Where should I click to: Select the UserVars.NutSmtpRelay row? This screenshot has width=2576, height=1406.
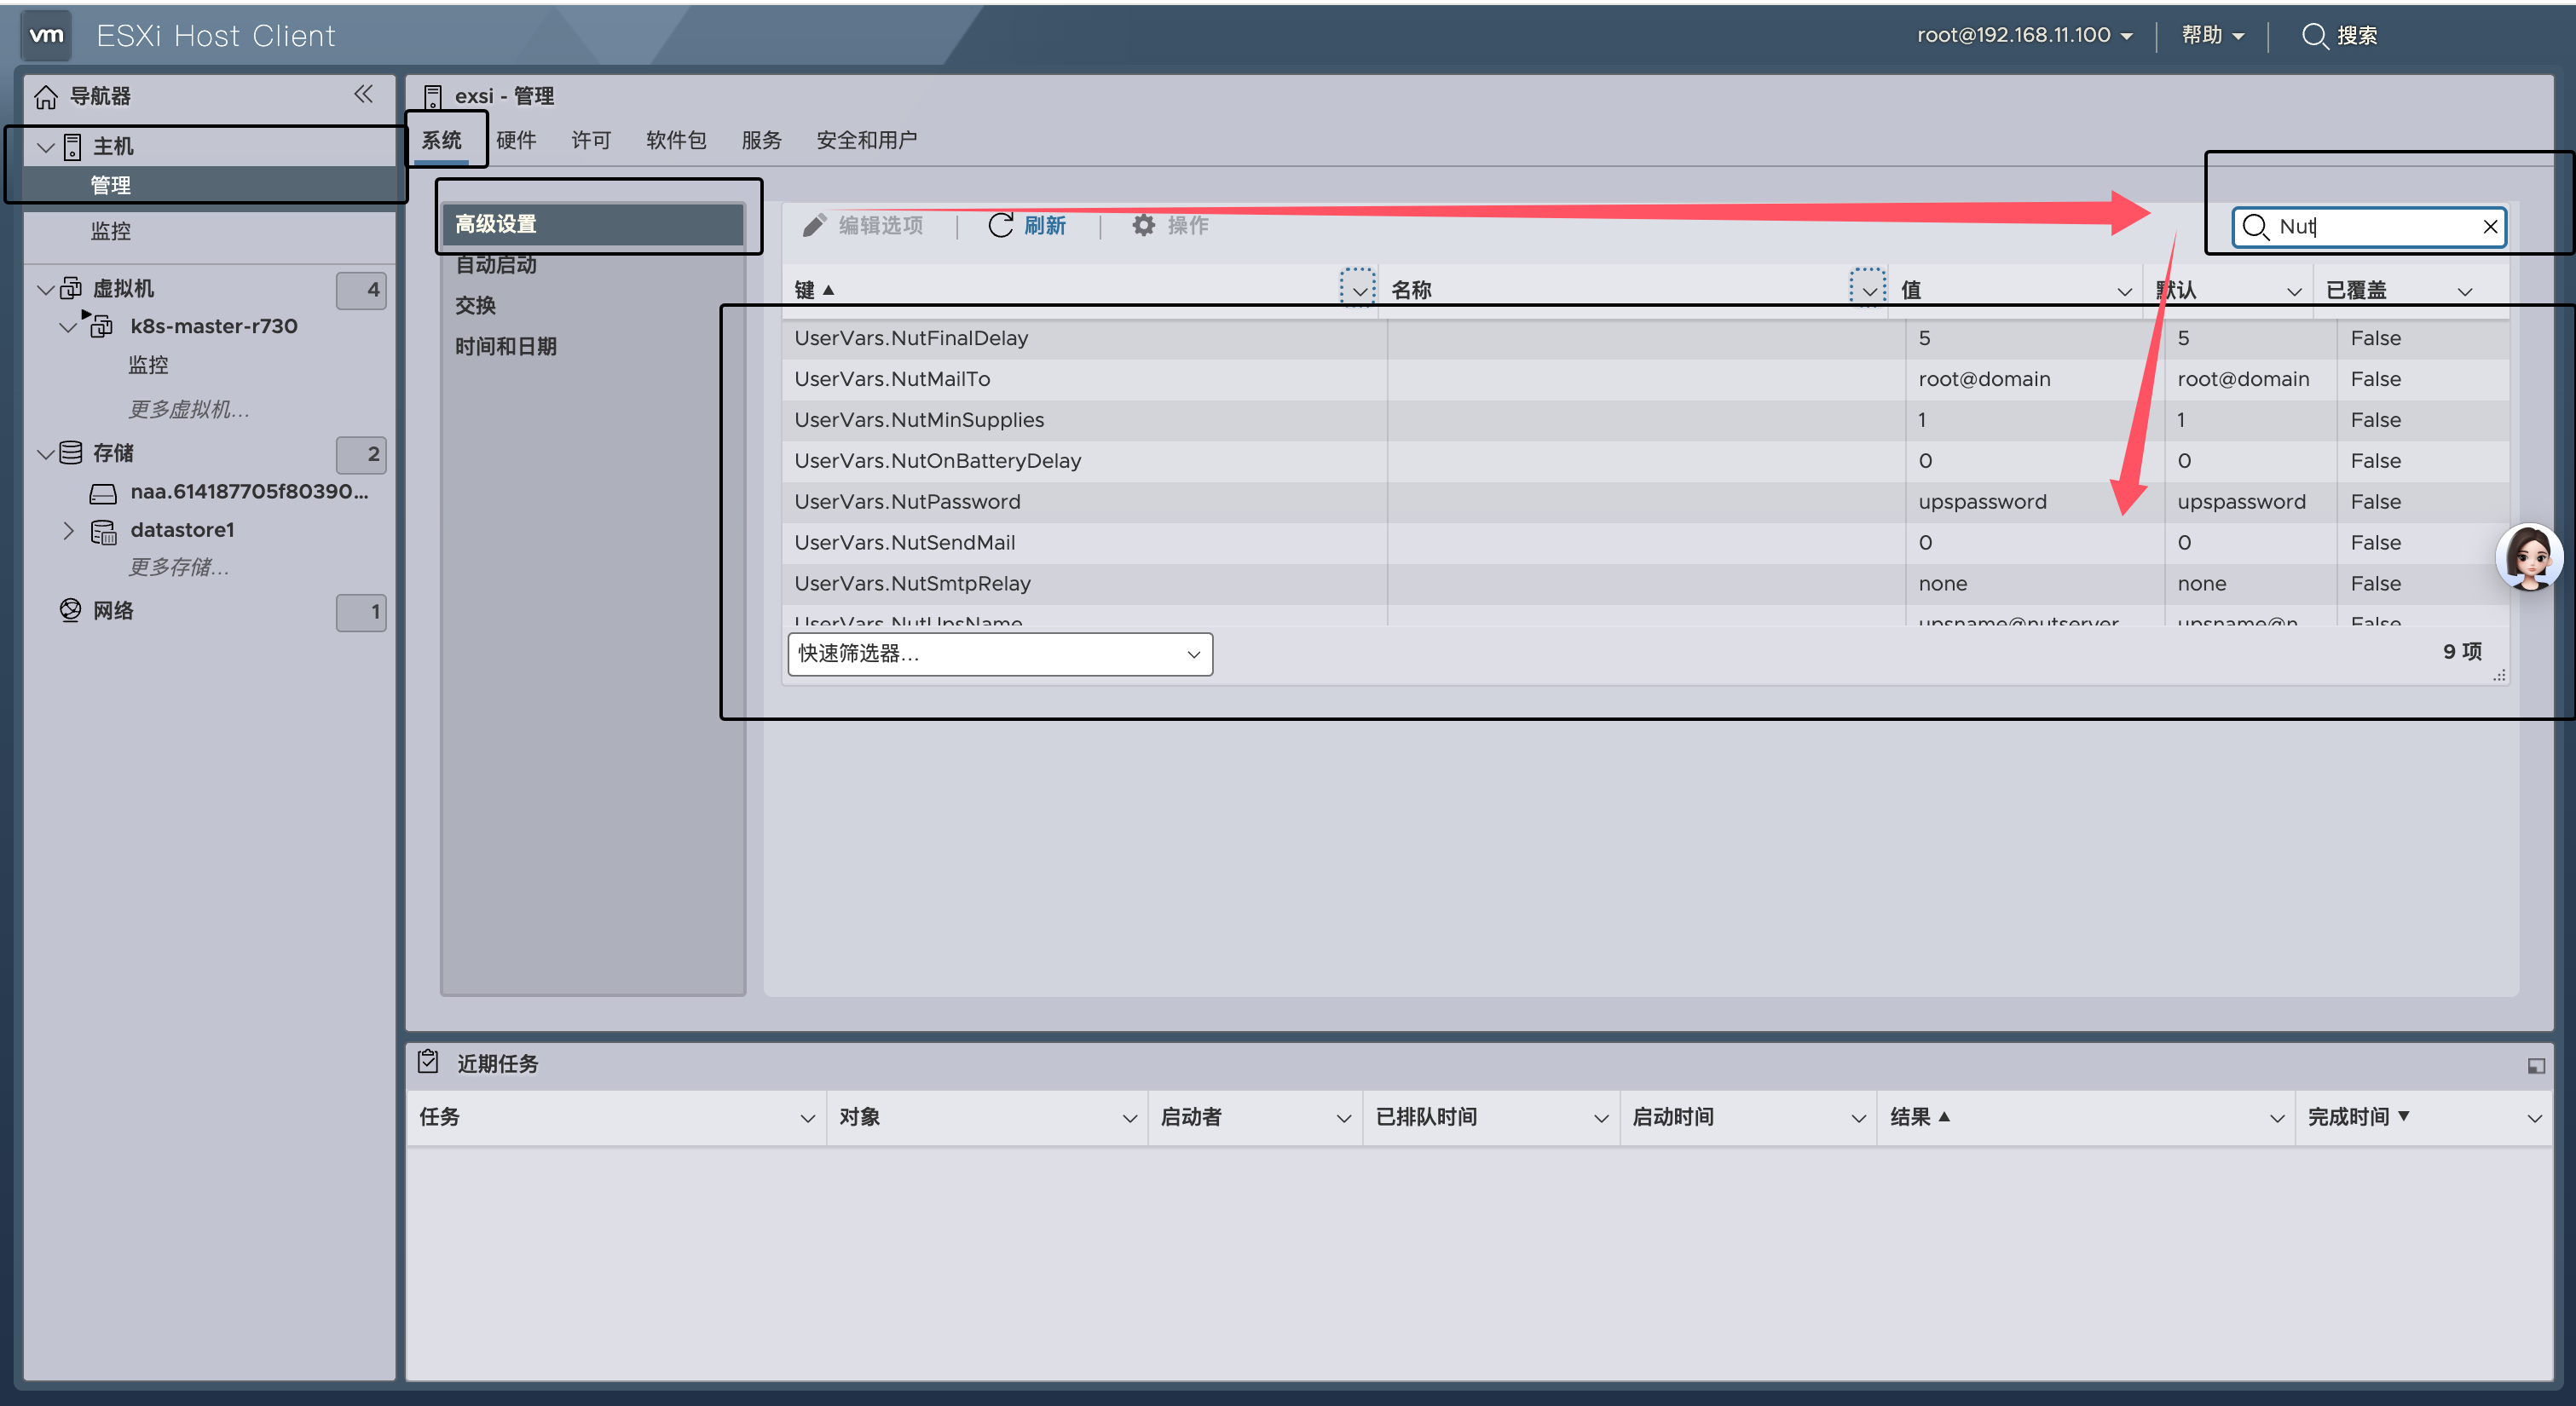click(1645, 583)
